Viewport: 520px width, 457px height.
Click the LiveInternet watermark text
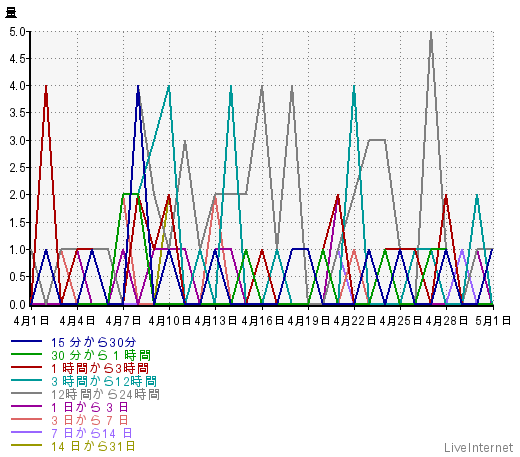coord(479,447)
